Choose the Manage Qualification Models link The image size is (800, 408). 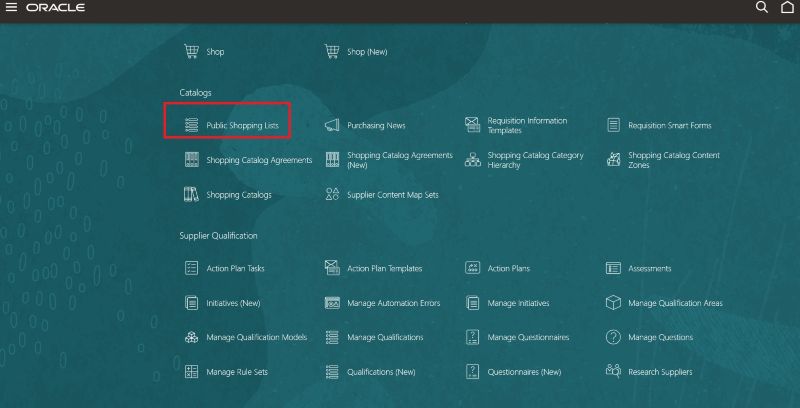pyautogui.click(x=257, y=337)
